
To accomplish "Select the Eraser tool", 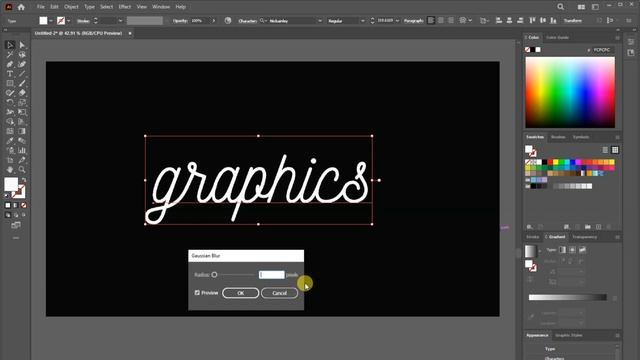I will coord(22,93).
